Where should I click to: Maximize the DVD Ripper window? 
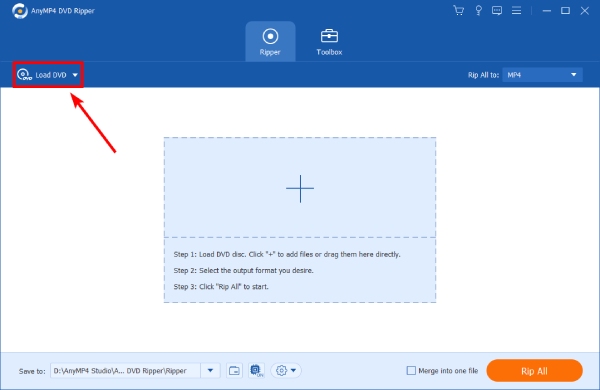pyautogui.click(x=565, y=11)
